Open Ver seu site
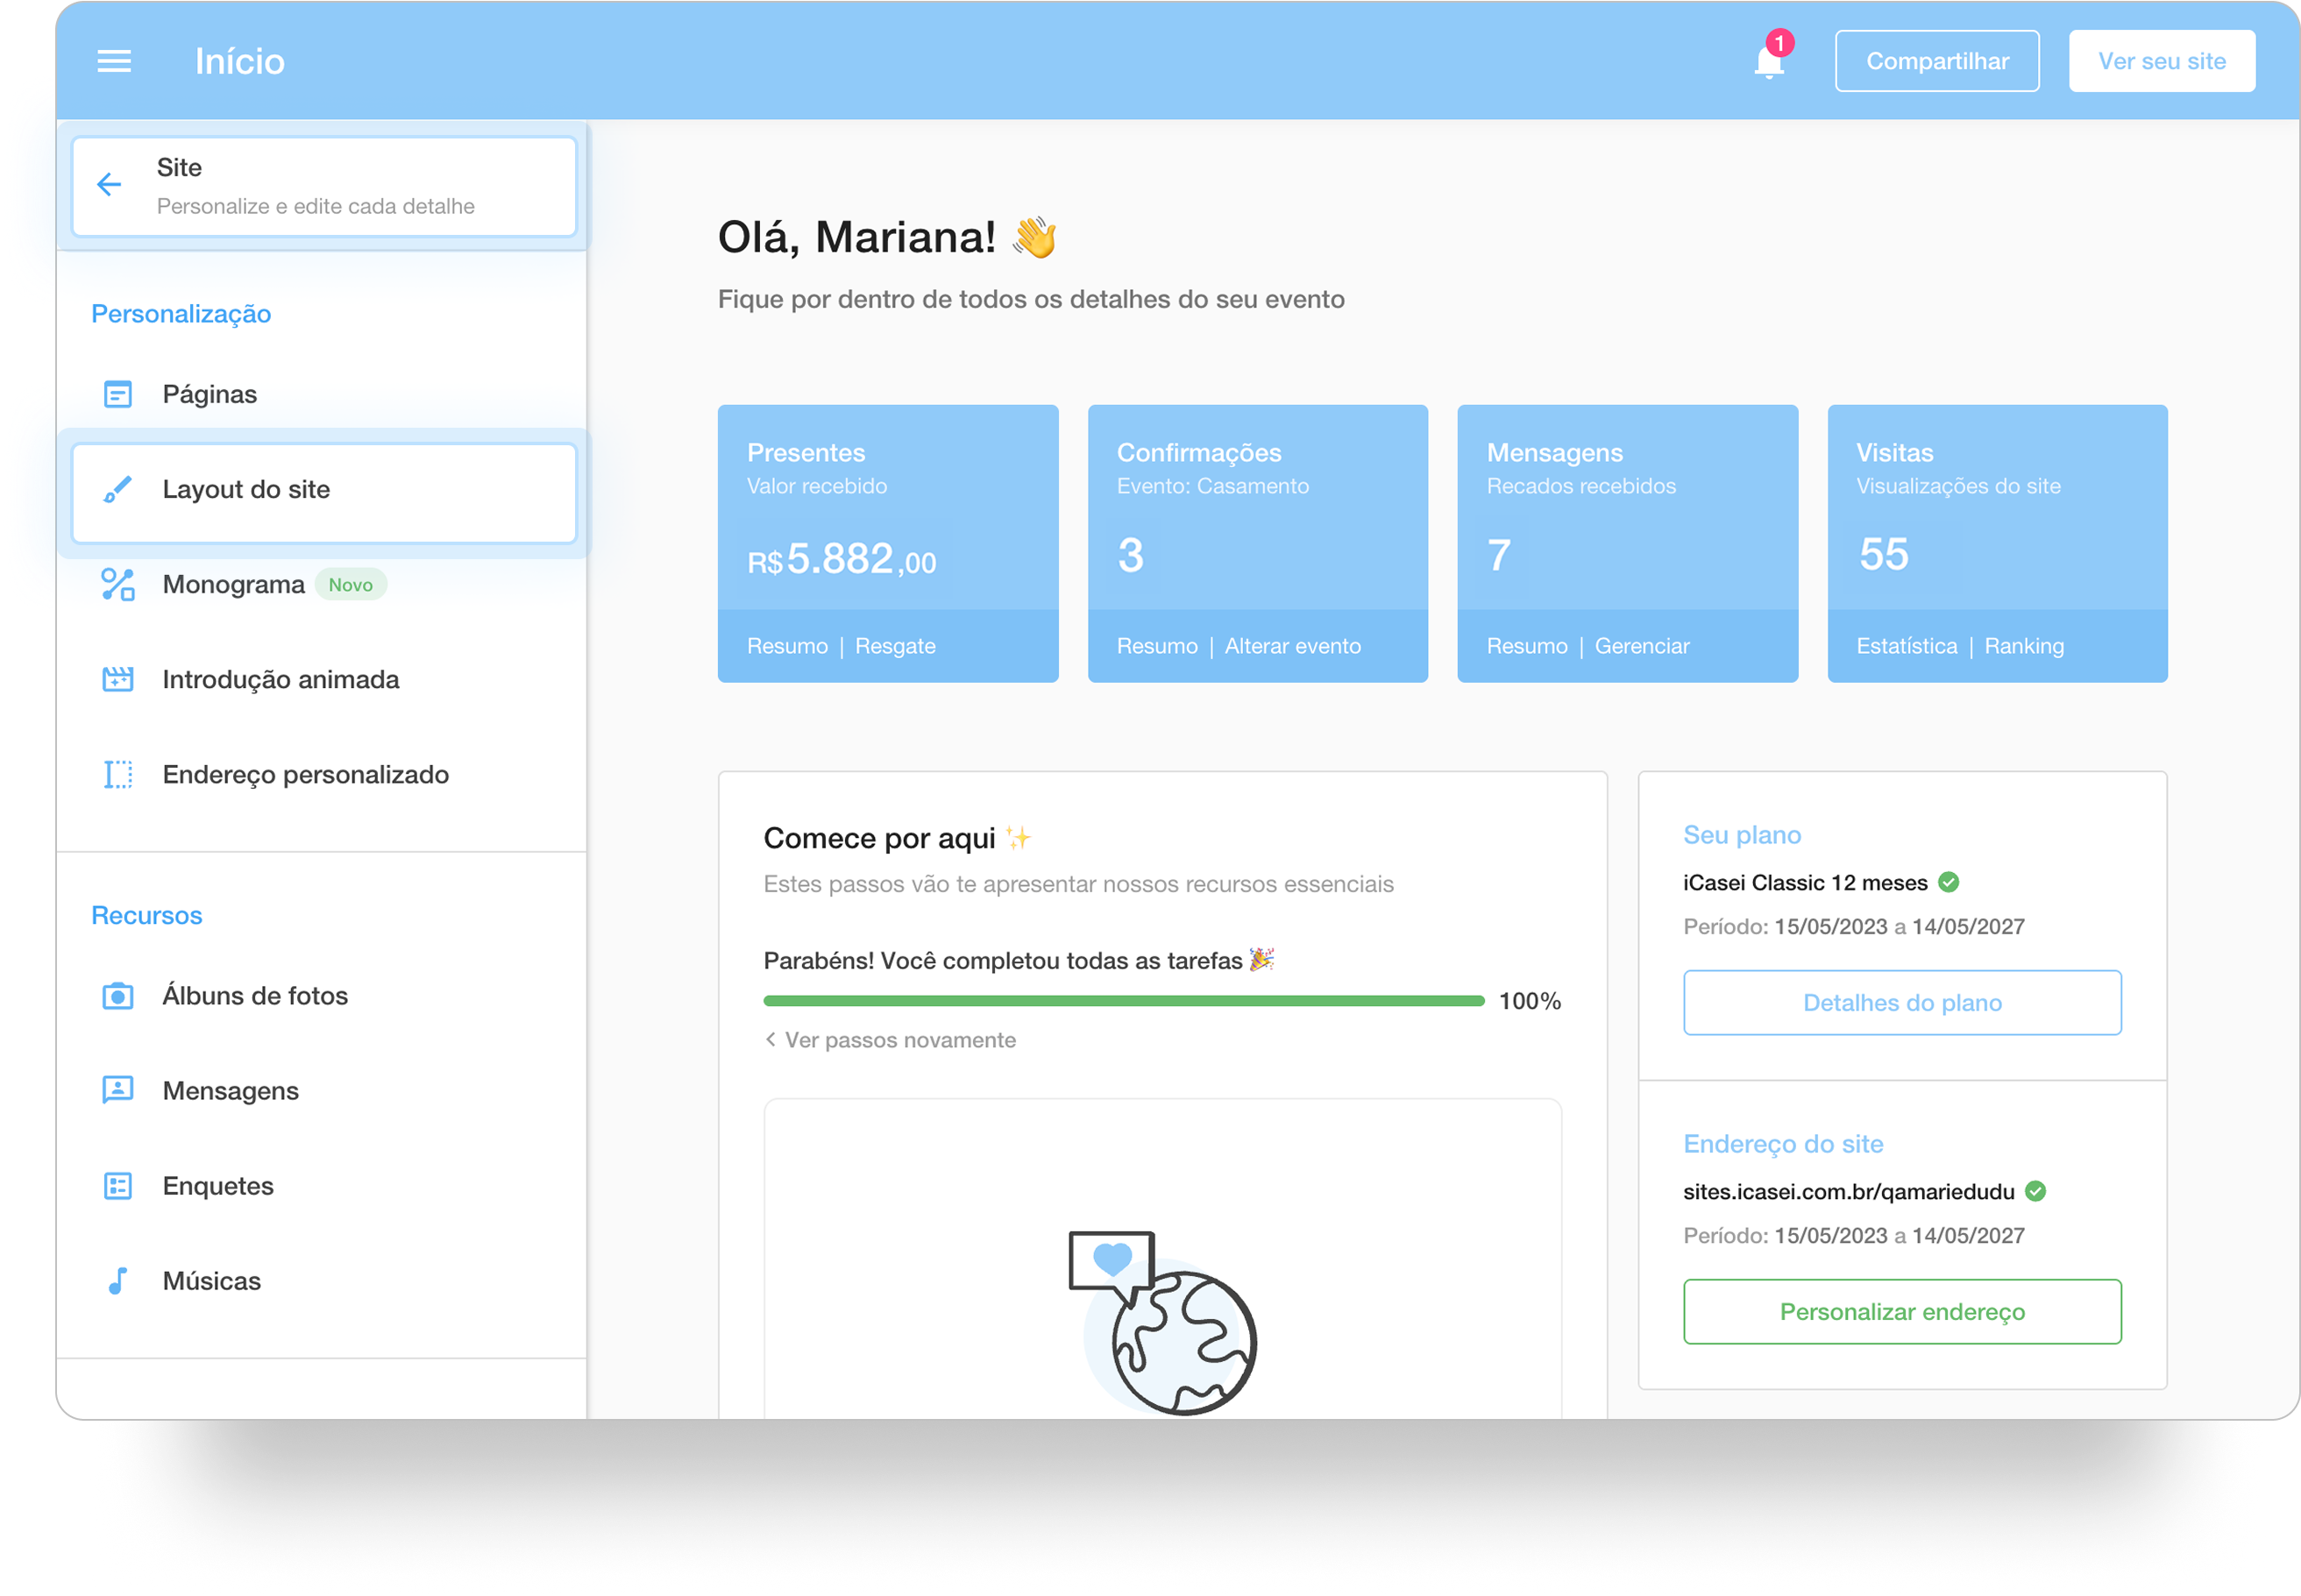 (x=2161, y=60)
